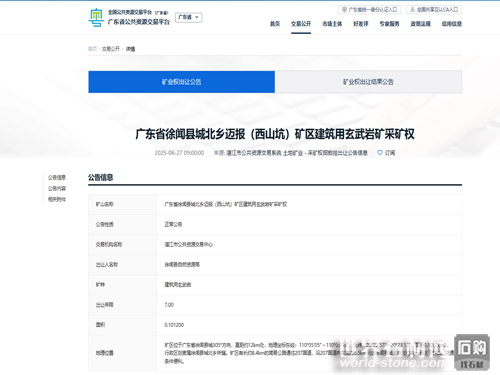Open 市场主体 in the top navigation
This screenshot has width=500, height=375.
click(332, 24)
